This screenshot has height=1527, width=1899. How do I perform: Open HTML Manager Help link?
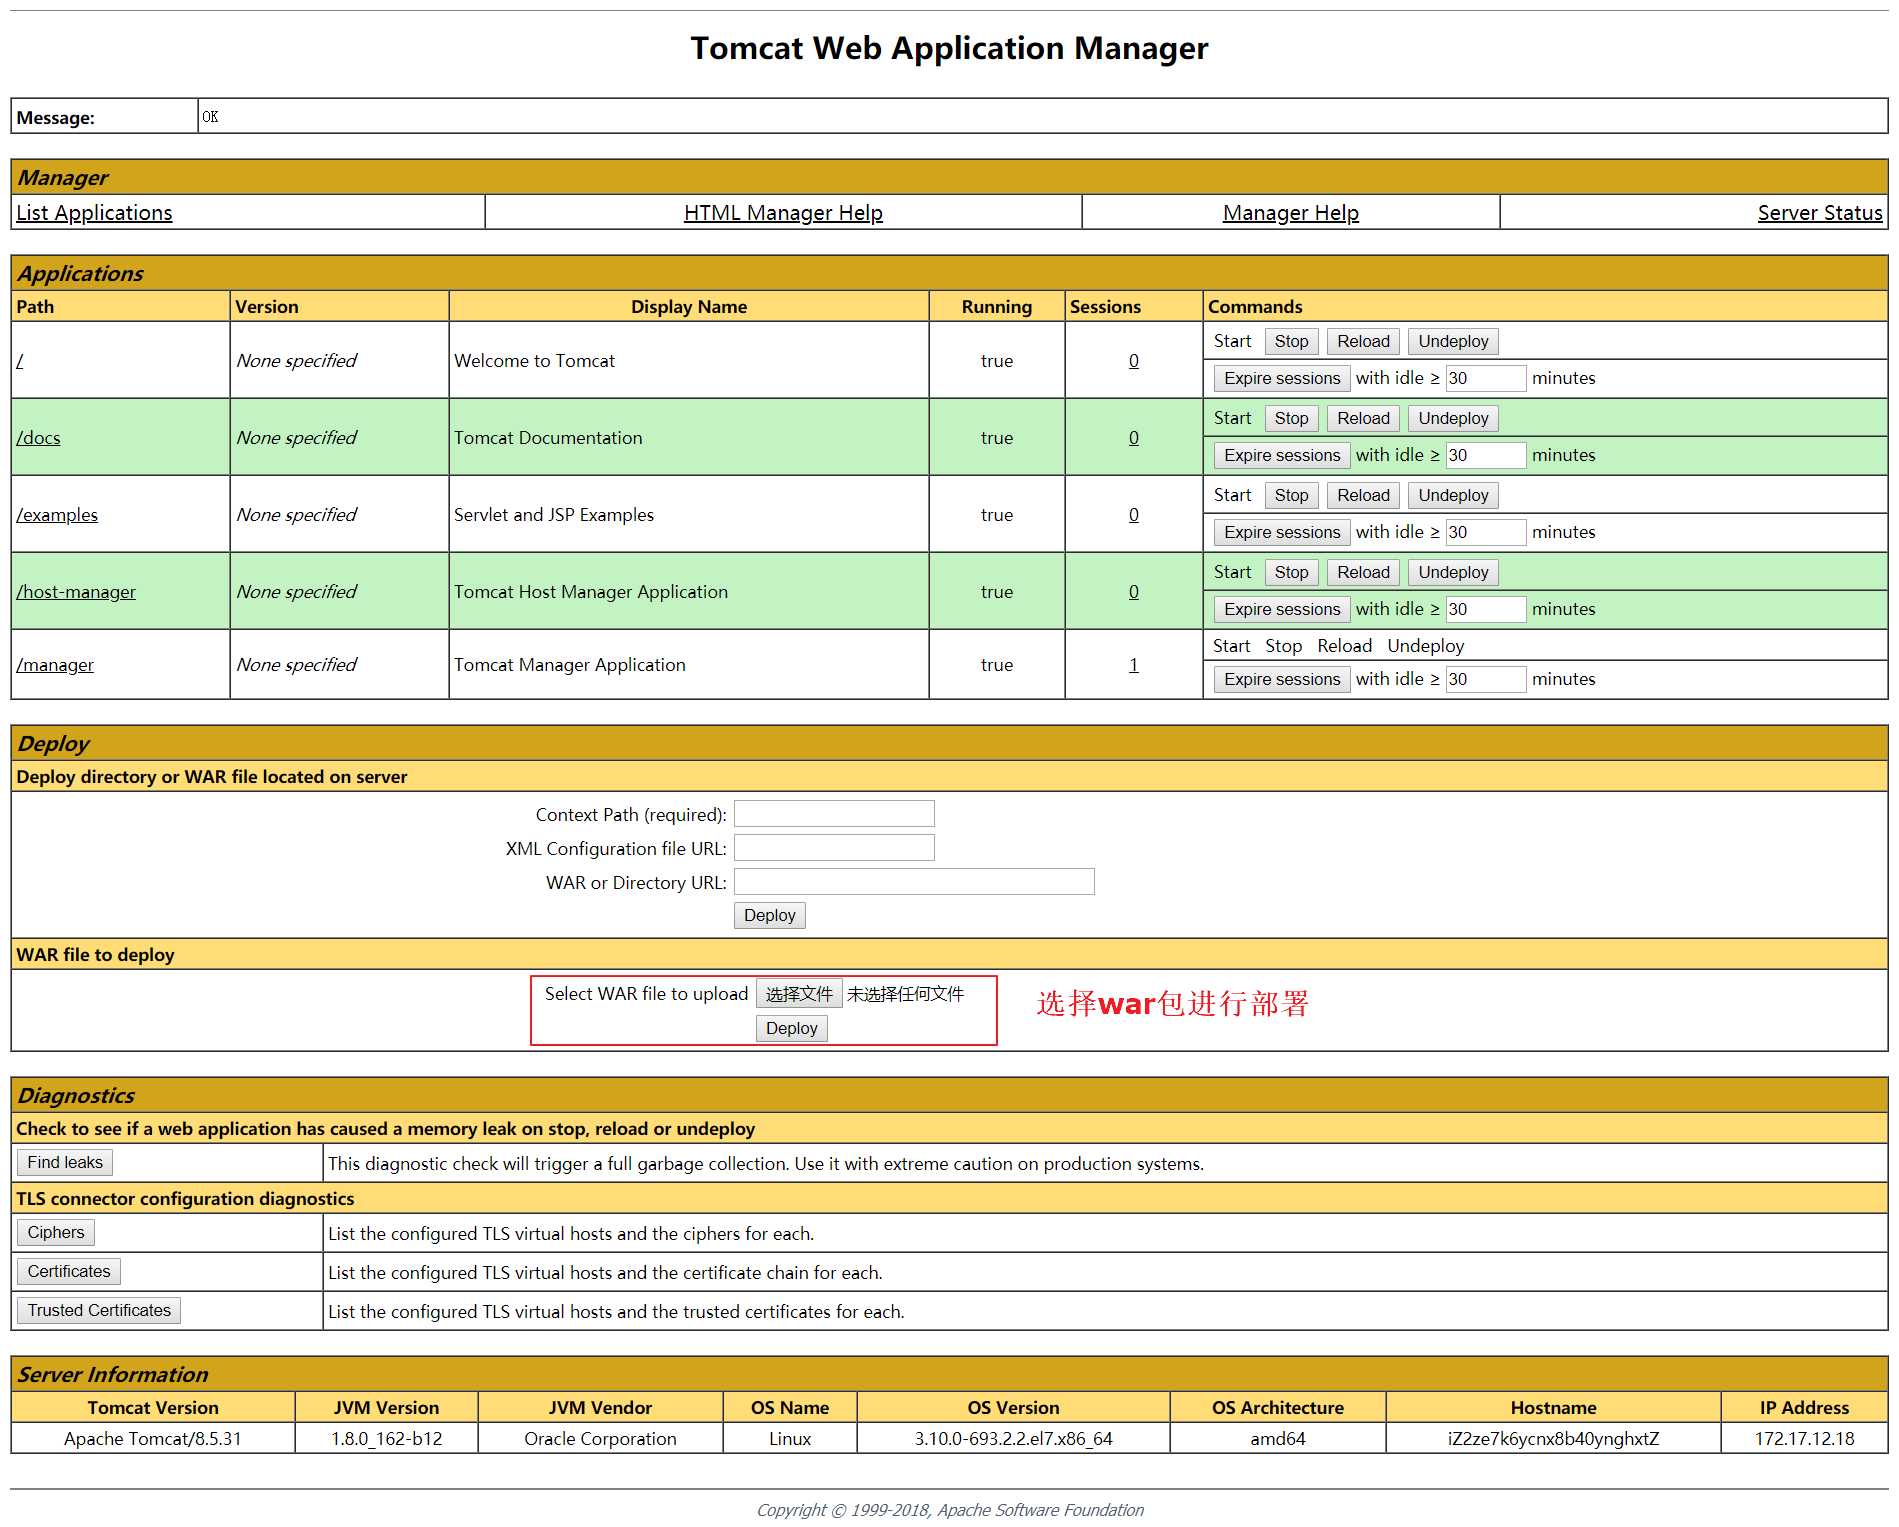(783, 213)
